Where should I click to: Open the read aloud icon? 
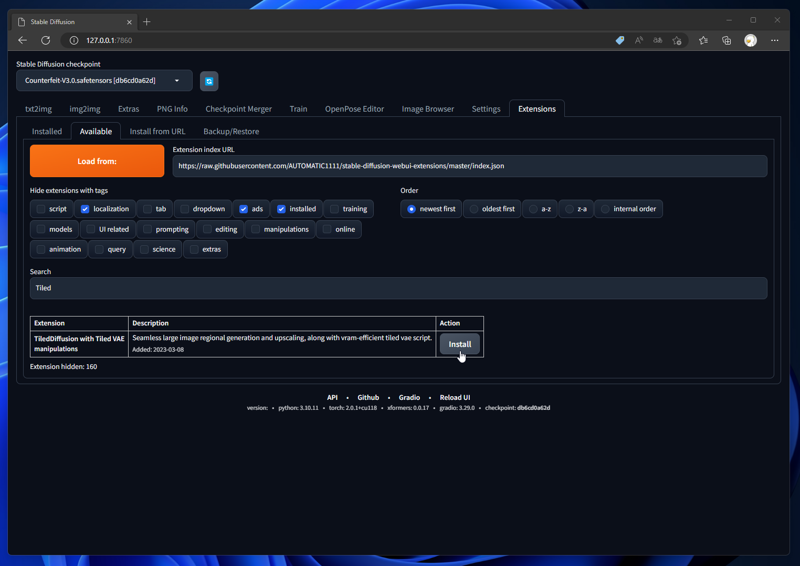tap(639, 40)
